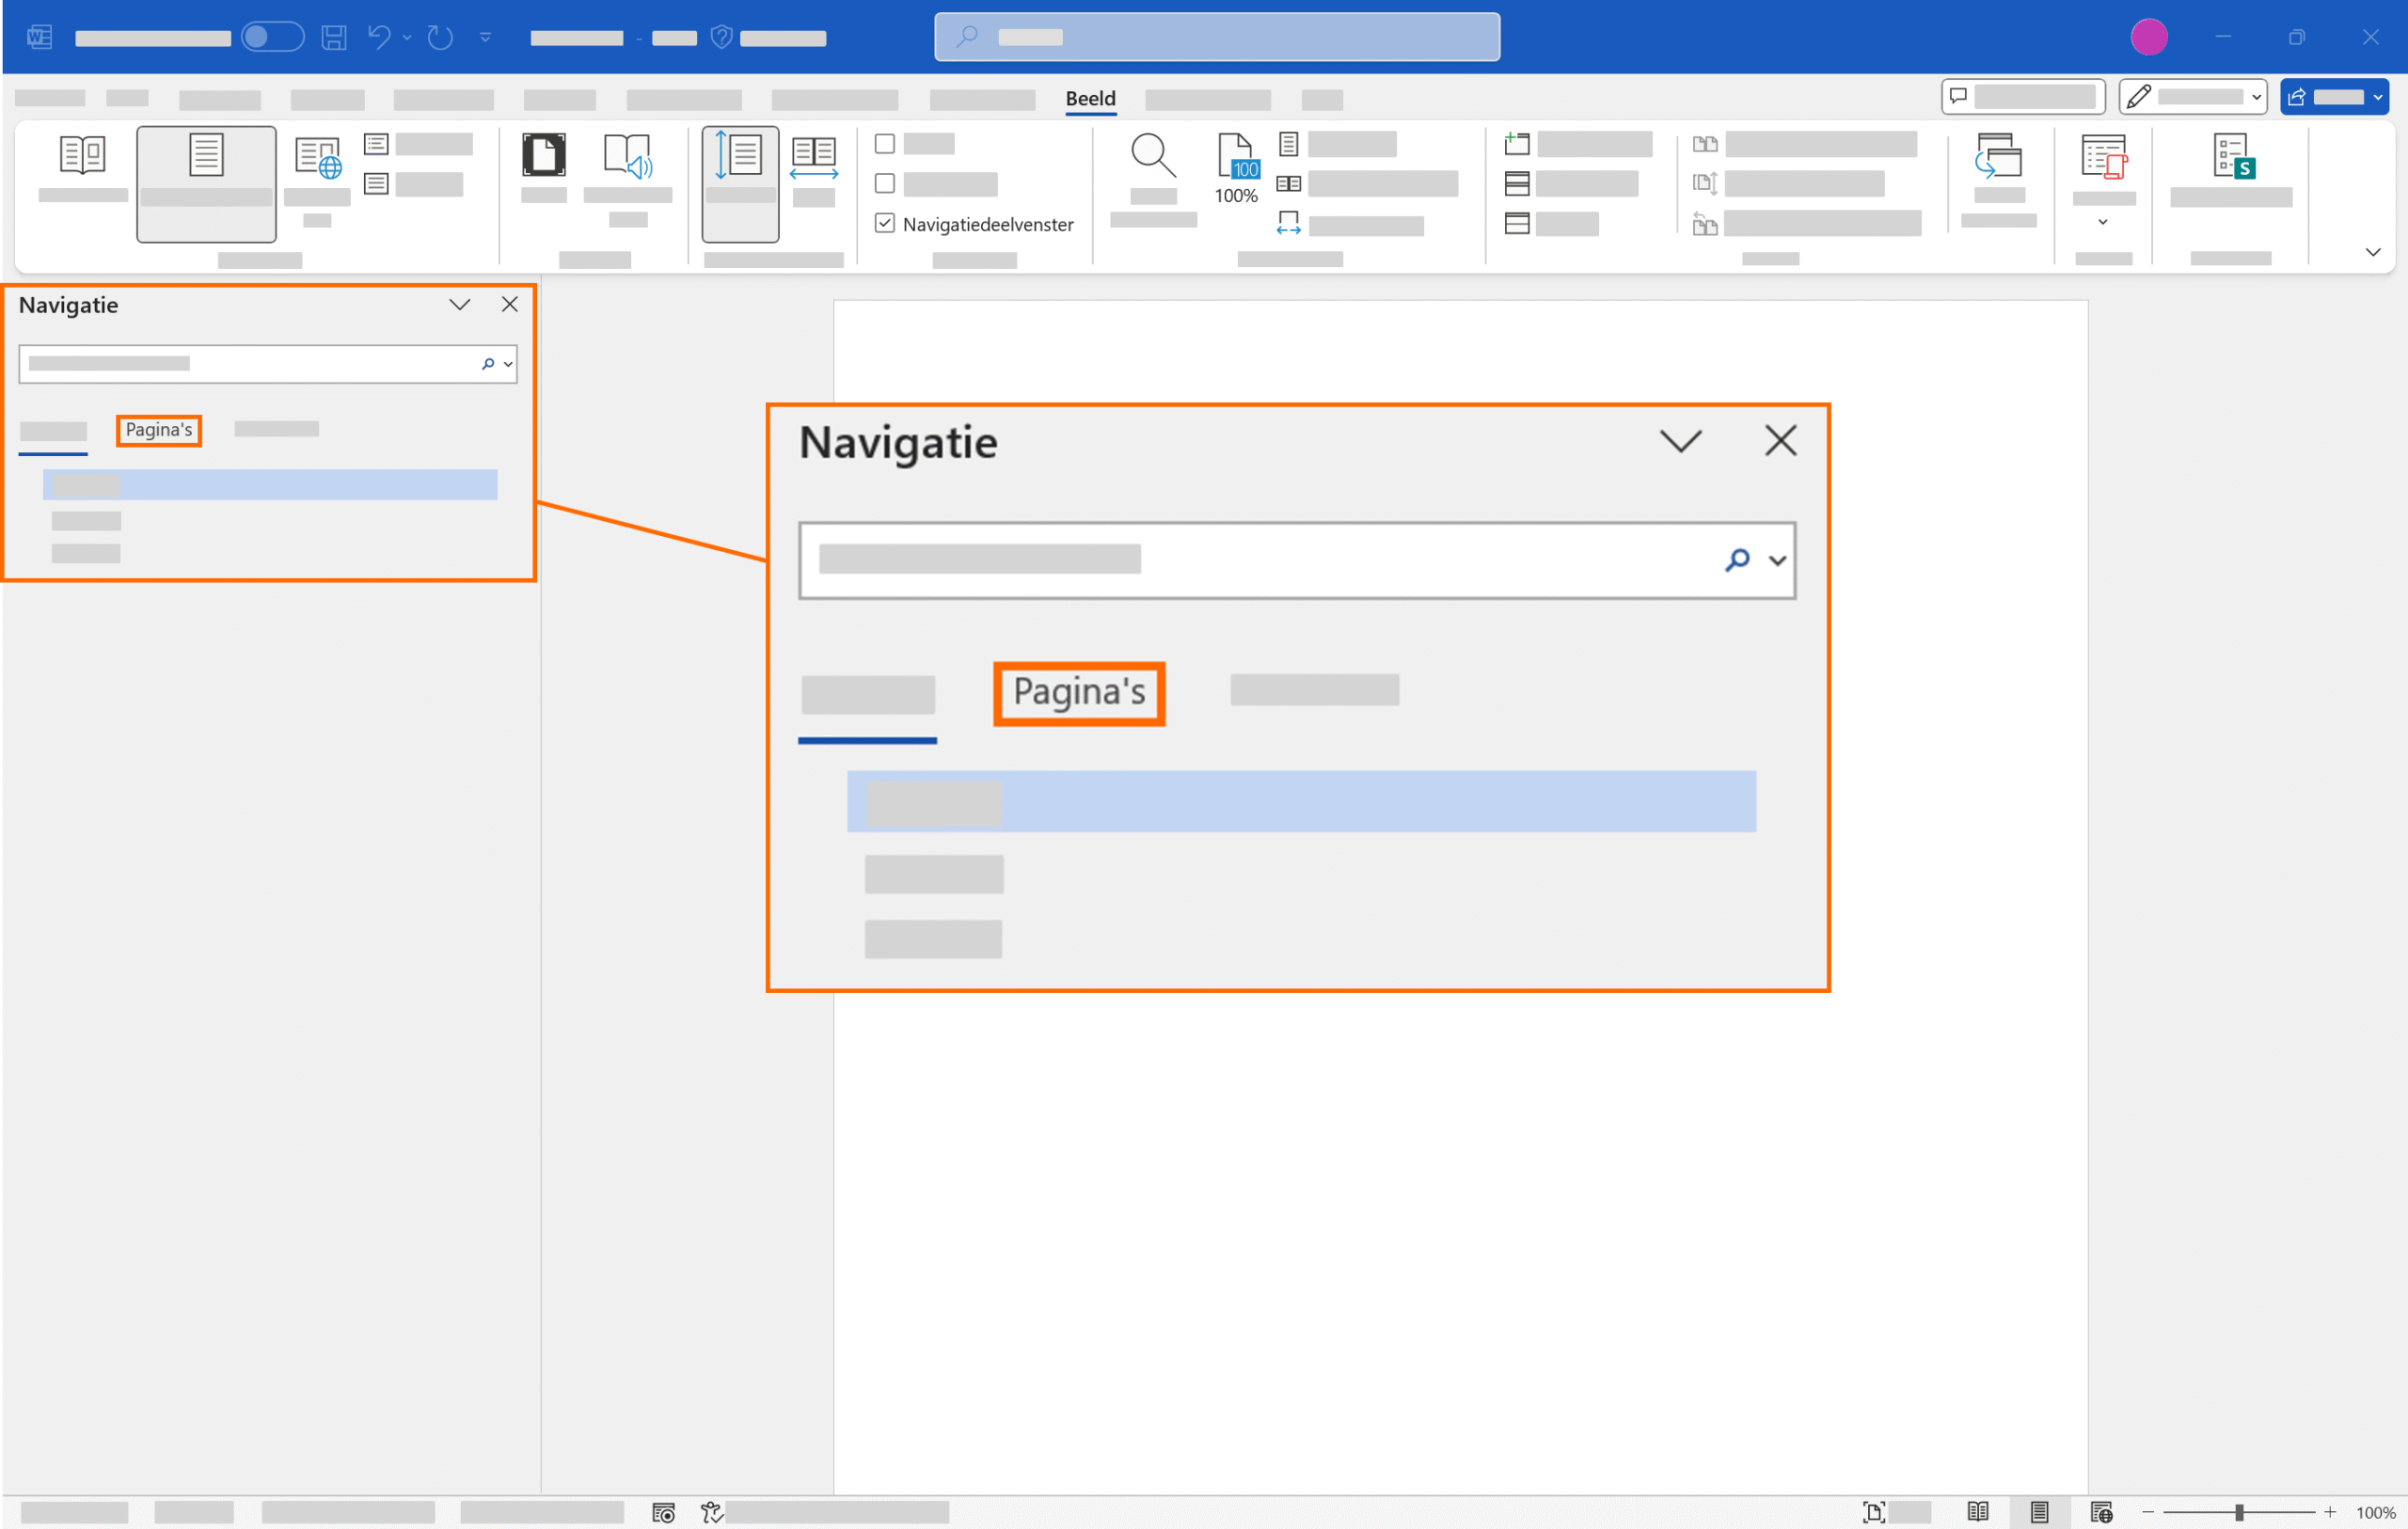This screenshot has height=1529, width=2408.
Task: Open the search options dropdown in Navigatie pane
Action: [x=508, y=364]
